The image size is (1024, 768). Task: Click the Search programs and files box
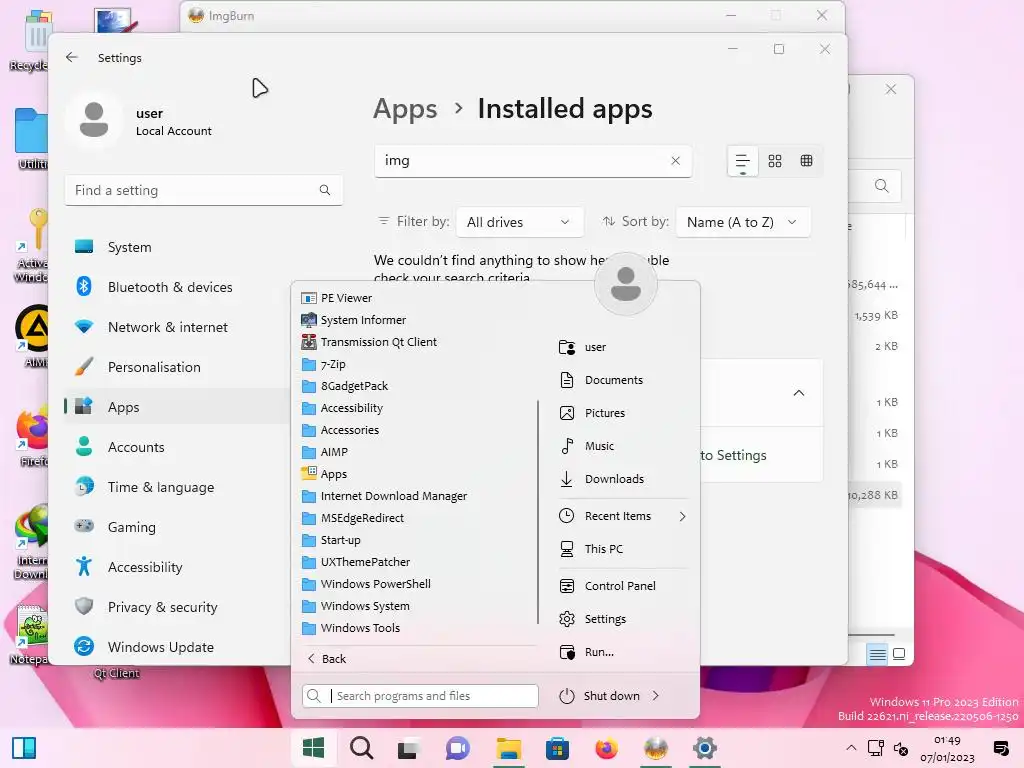pyautogui.click(x=420, y=696)
